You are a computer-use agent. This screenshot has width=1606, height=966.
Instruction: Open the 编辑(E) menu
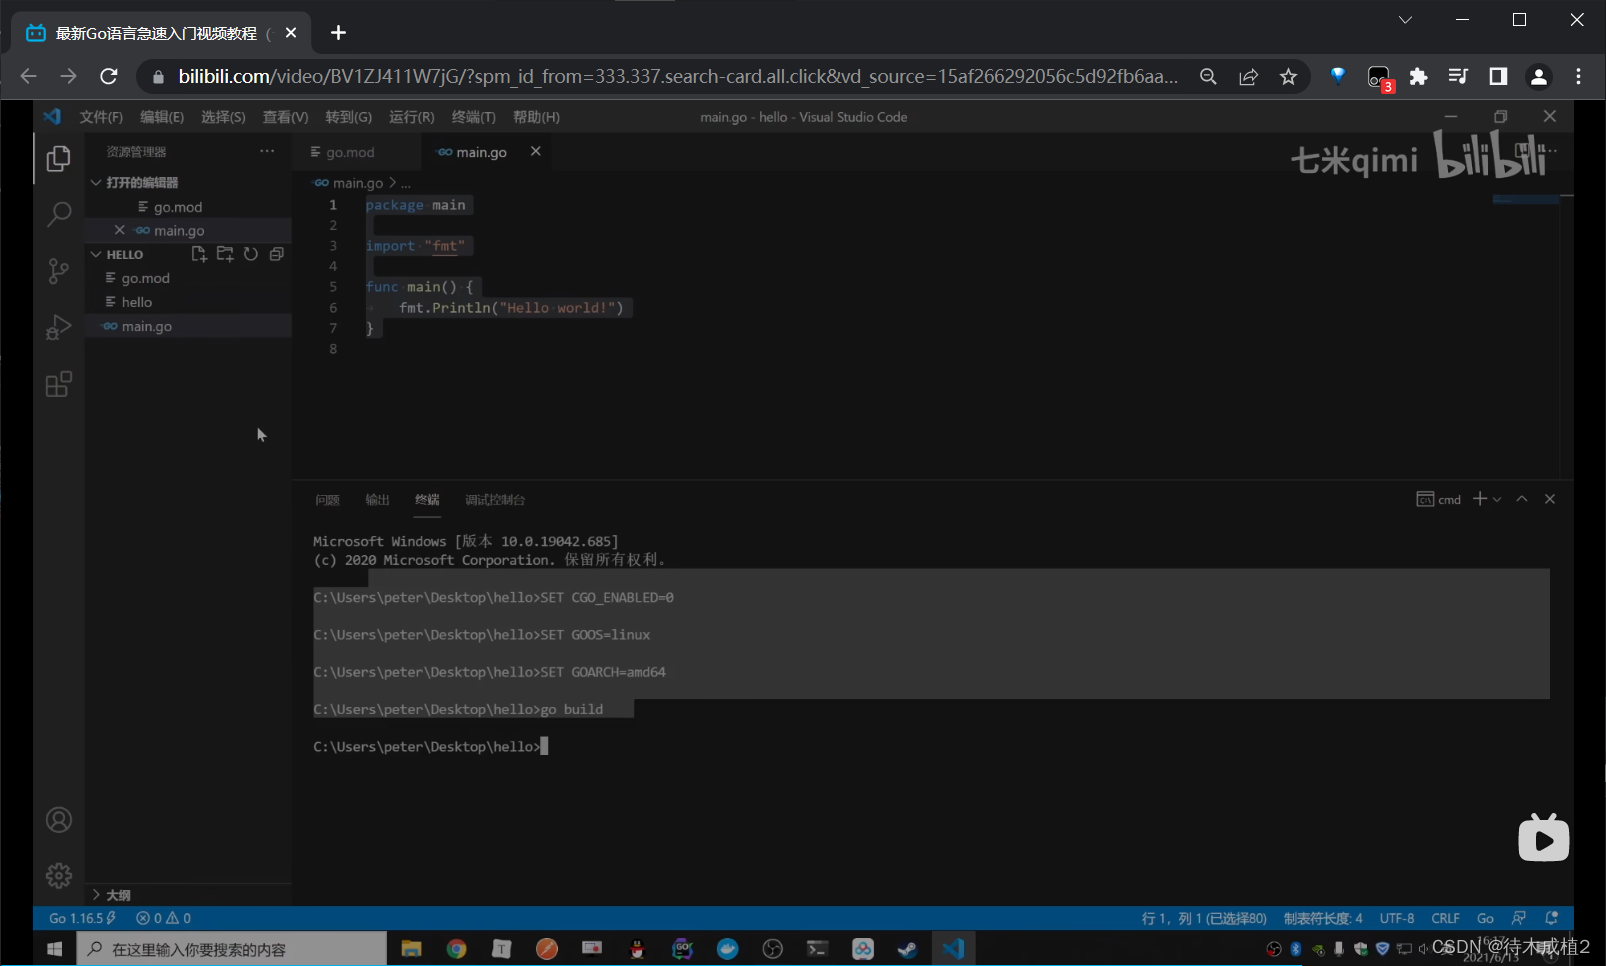[x=162, y=117]
